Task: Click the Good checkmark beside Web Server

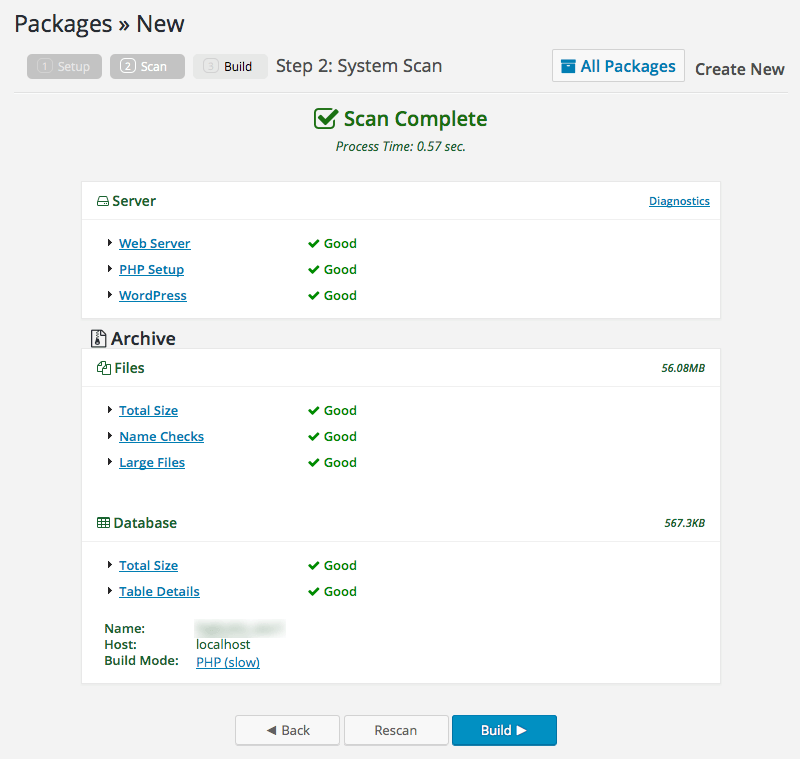Action: tap(311, 243)
